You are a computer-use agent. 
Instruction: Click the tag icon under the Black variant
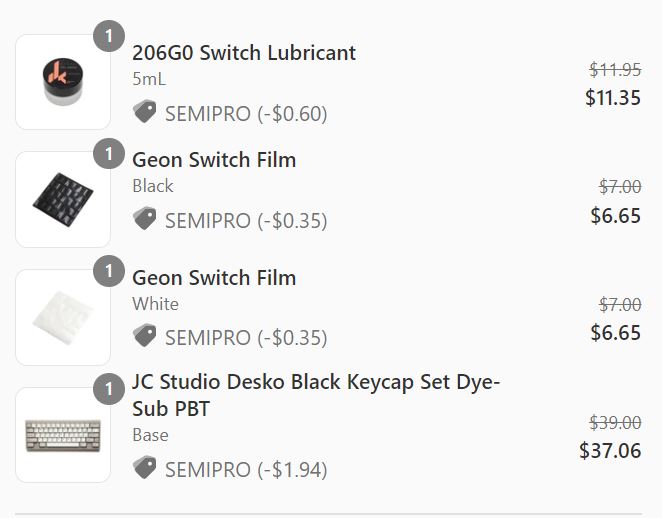[x=145, y=218]
